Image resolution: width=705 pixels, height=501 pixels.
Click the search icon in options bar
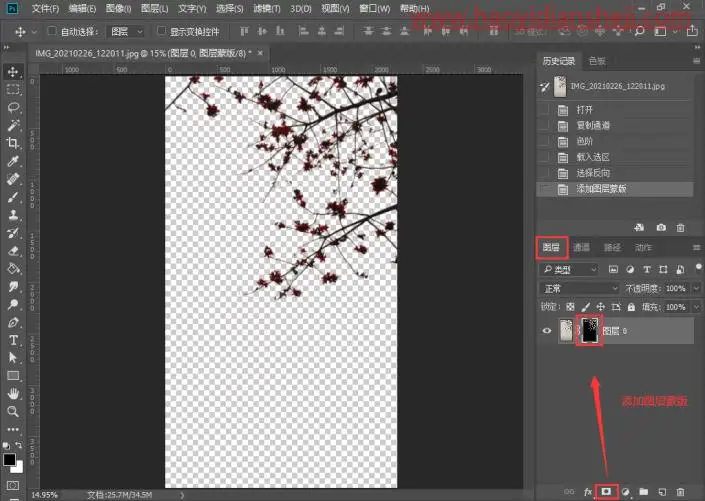coord(640,31)
